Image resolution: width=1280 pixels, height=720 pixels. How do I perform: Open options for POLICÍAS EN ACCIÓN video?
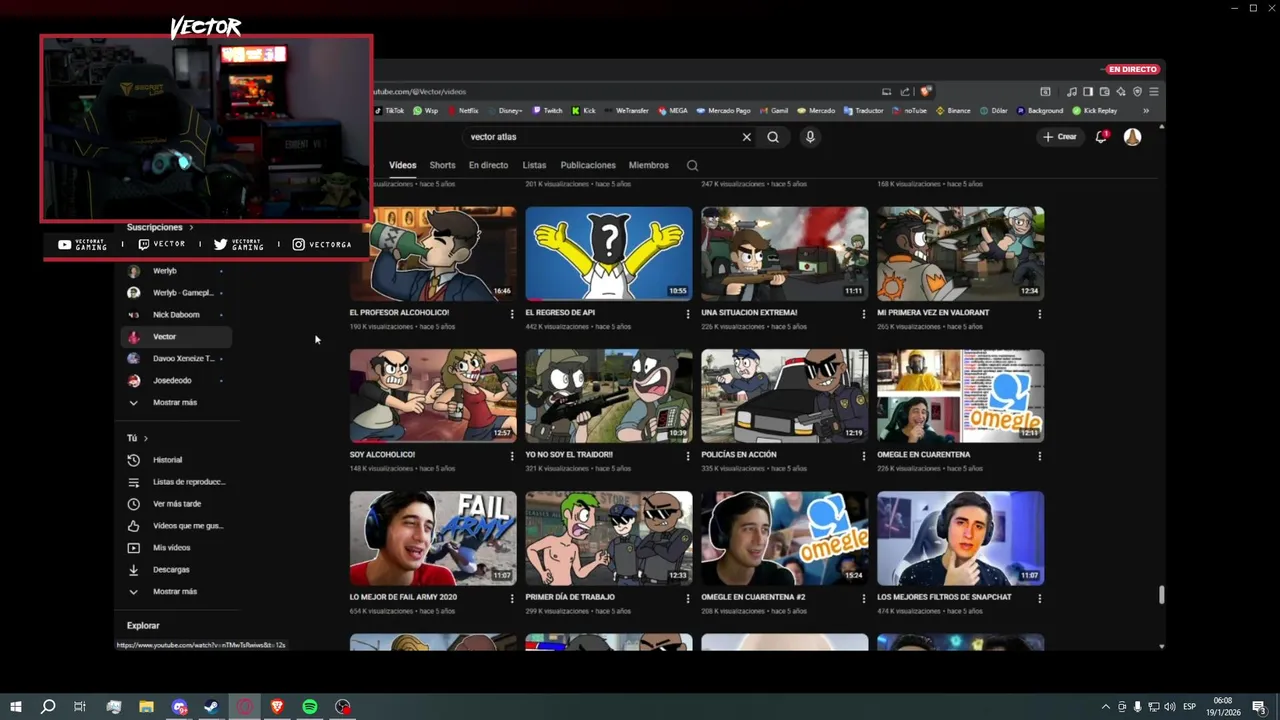coord(864,456)
